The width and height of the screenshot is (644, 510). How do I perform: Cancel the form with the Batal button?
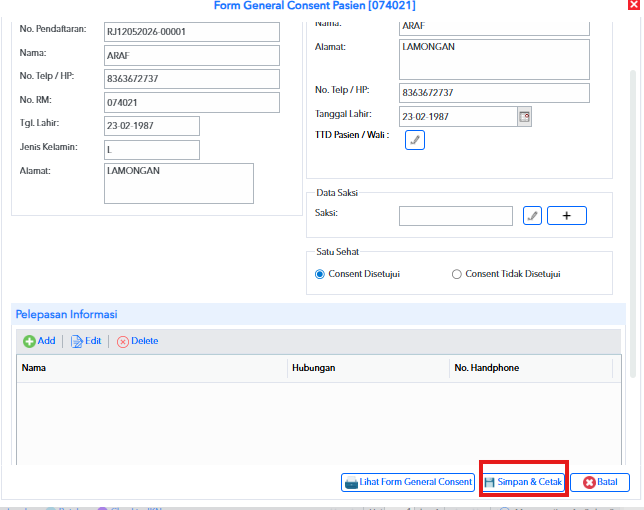point(600,482)
